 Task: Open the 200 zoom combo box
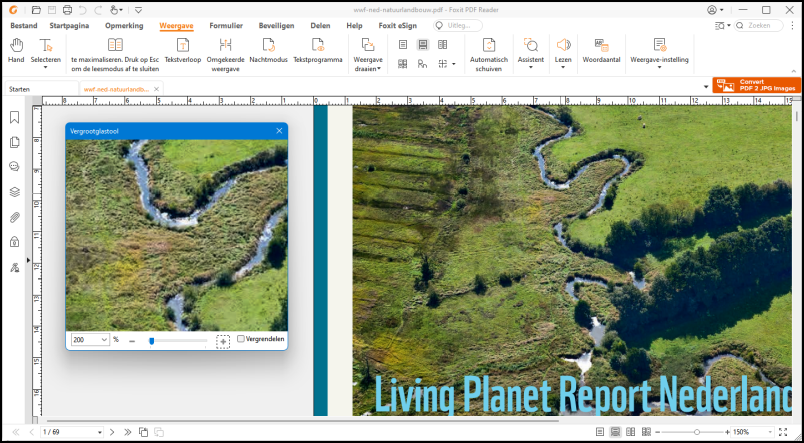point(90,339)
